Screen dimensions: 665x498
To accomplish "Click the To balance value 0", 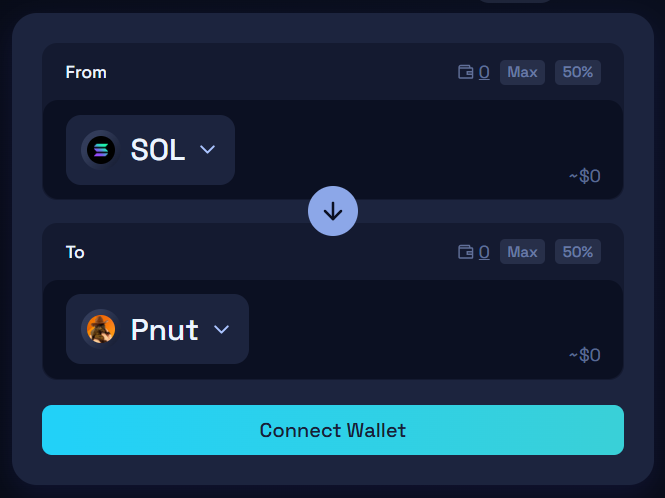I will (484, 252).
